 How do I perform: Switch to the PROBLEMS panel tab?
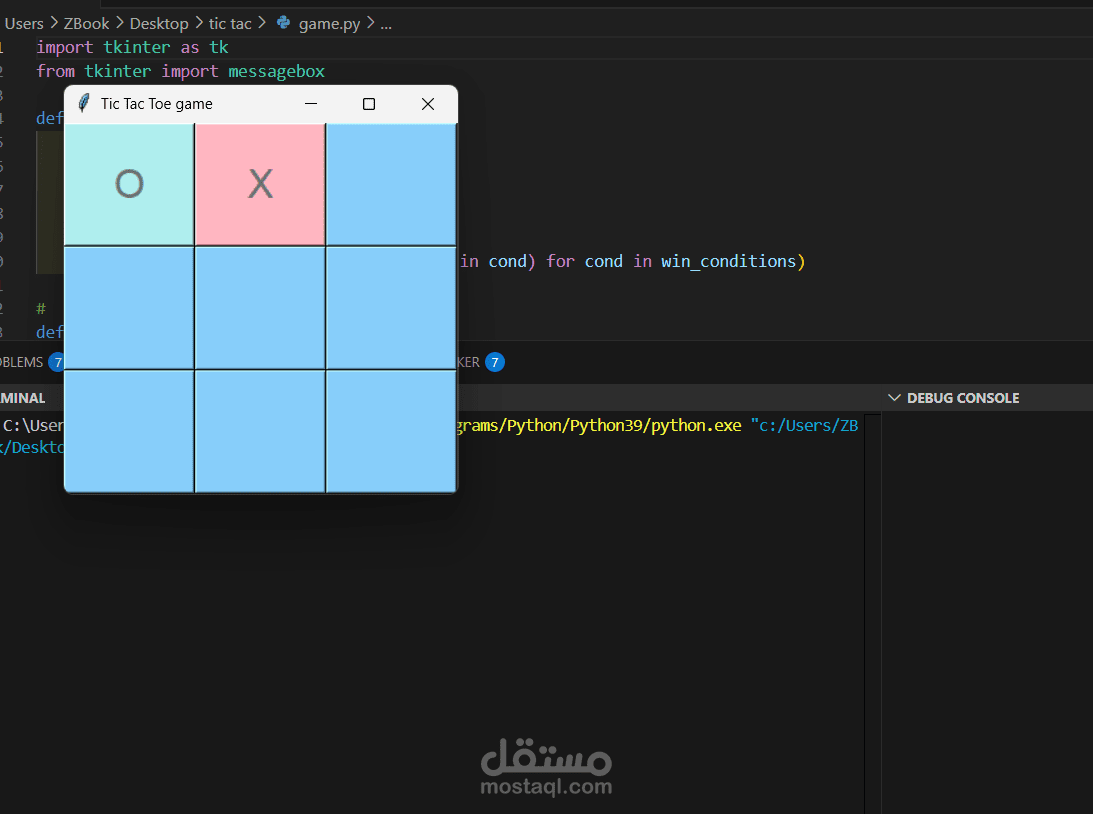tap(22, 362)
